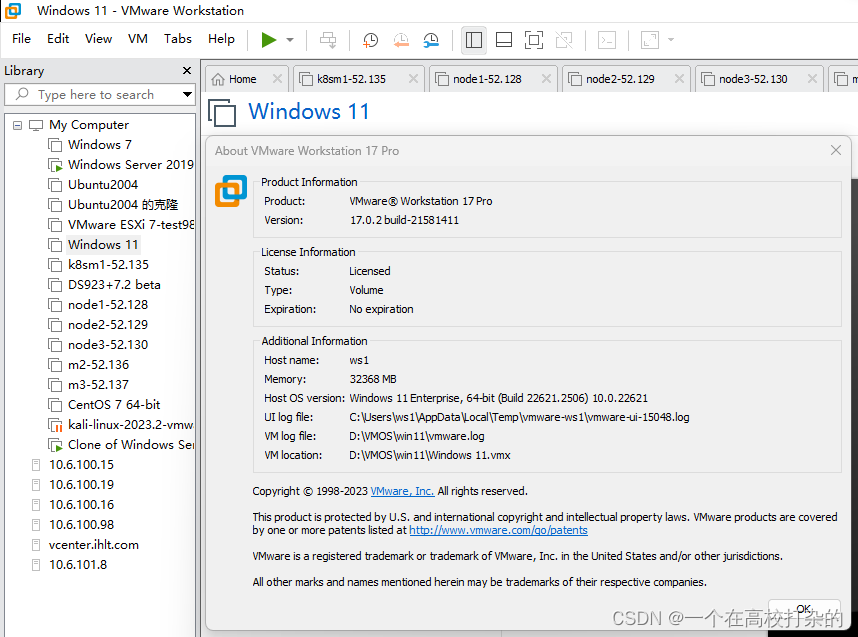Screen dimensions: 858x637
Task: Open the Tabs menu
Action: click(x=178, y=39)
